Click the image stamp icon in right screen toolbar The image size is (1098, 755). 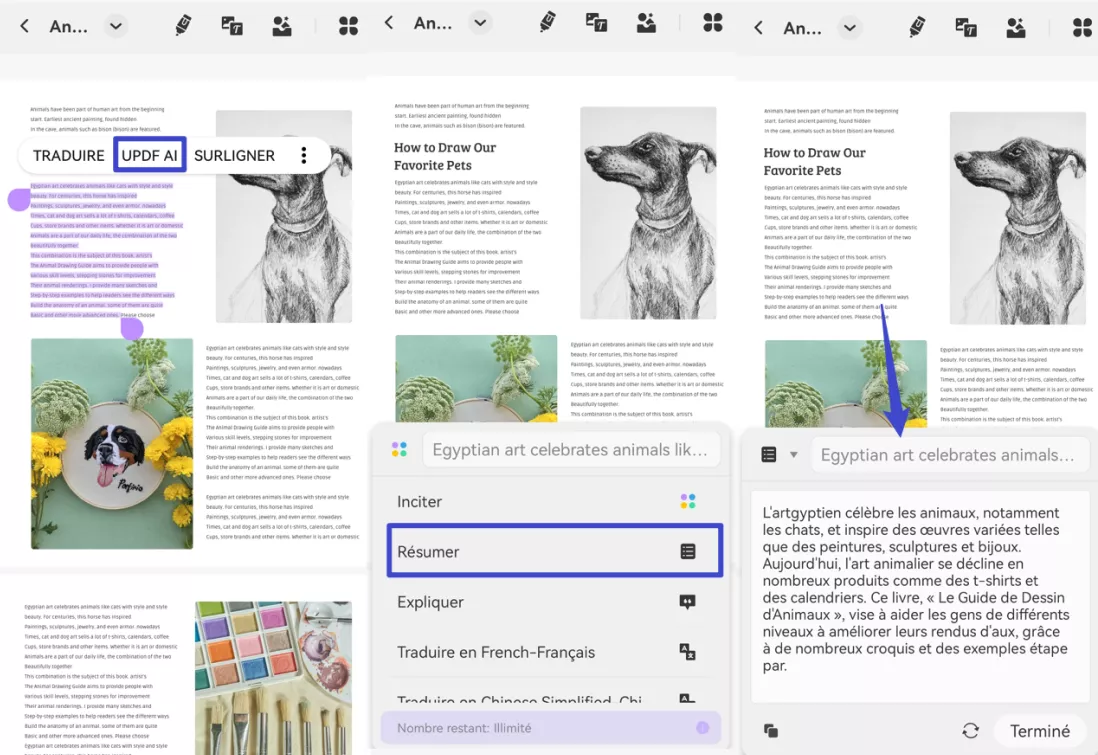[1016, 28]
